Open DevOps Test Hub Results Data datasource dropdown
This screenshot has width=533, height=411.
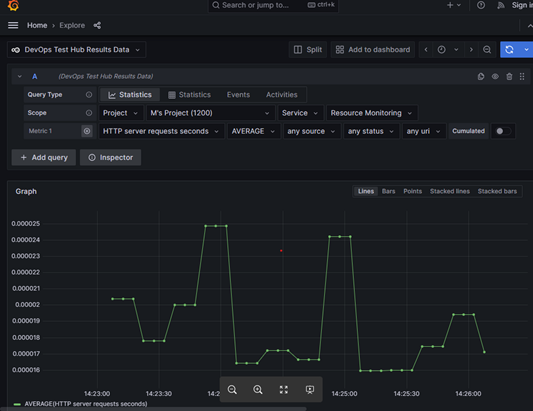(77, 50)
